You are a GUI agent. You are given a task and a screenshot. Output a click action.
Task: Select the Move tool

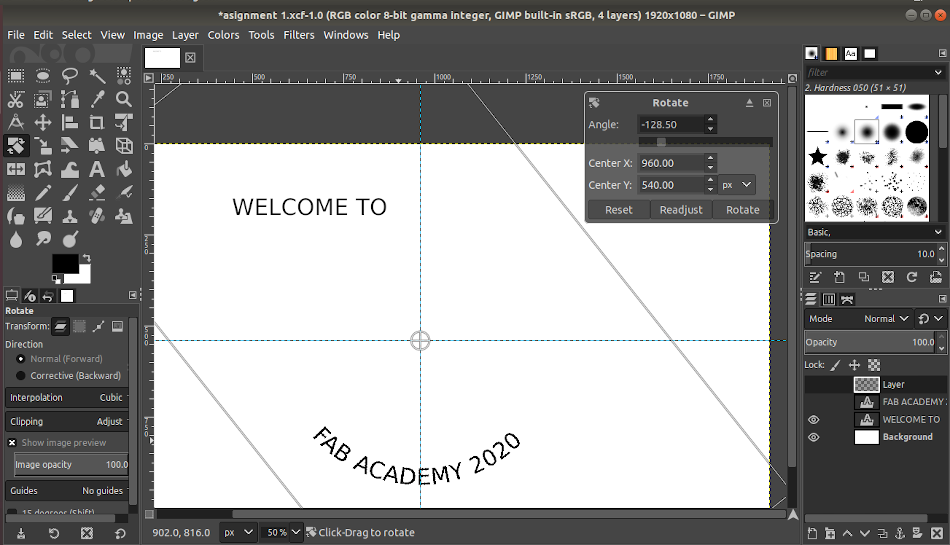click(x=42, y=123)
